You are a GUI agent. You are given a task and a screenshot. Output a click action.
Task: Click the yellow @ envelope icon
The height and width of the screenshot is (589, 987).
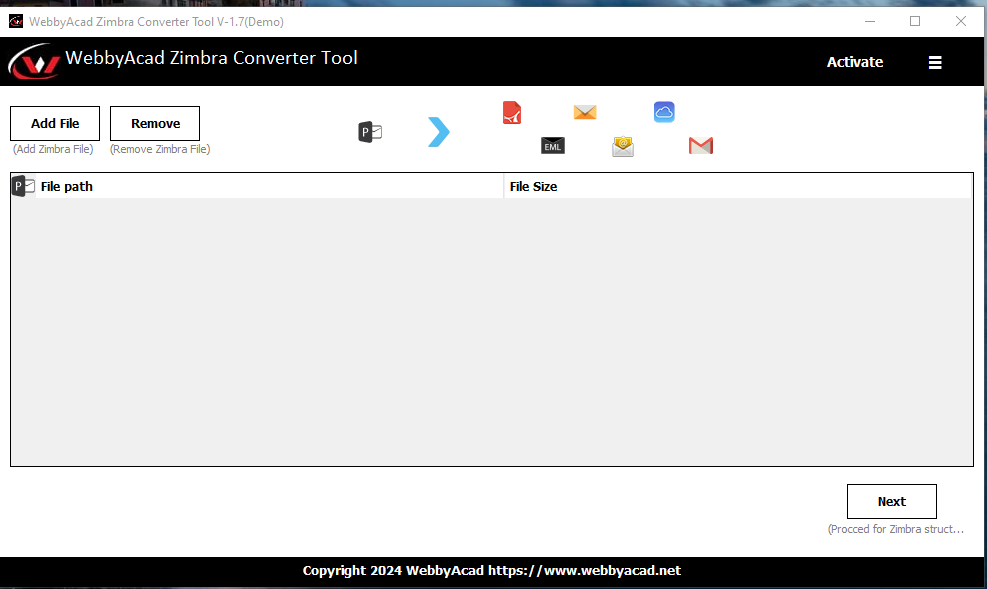pos(623,146)
